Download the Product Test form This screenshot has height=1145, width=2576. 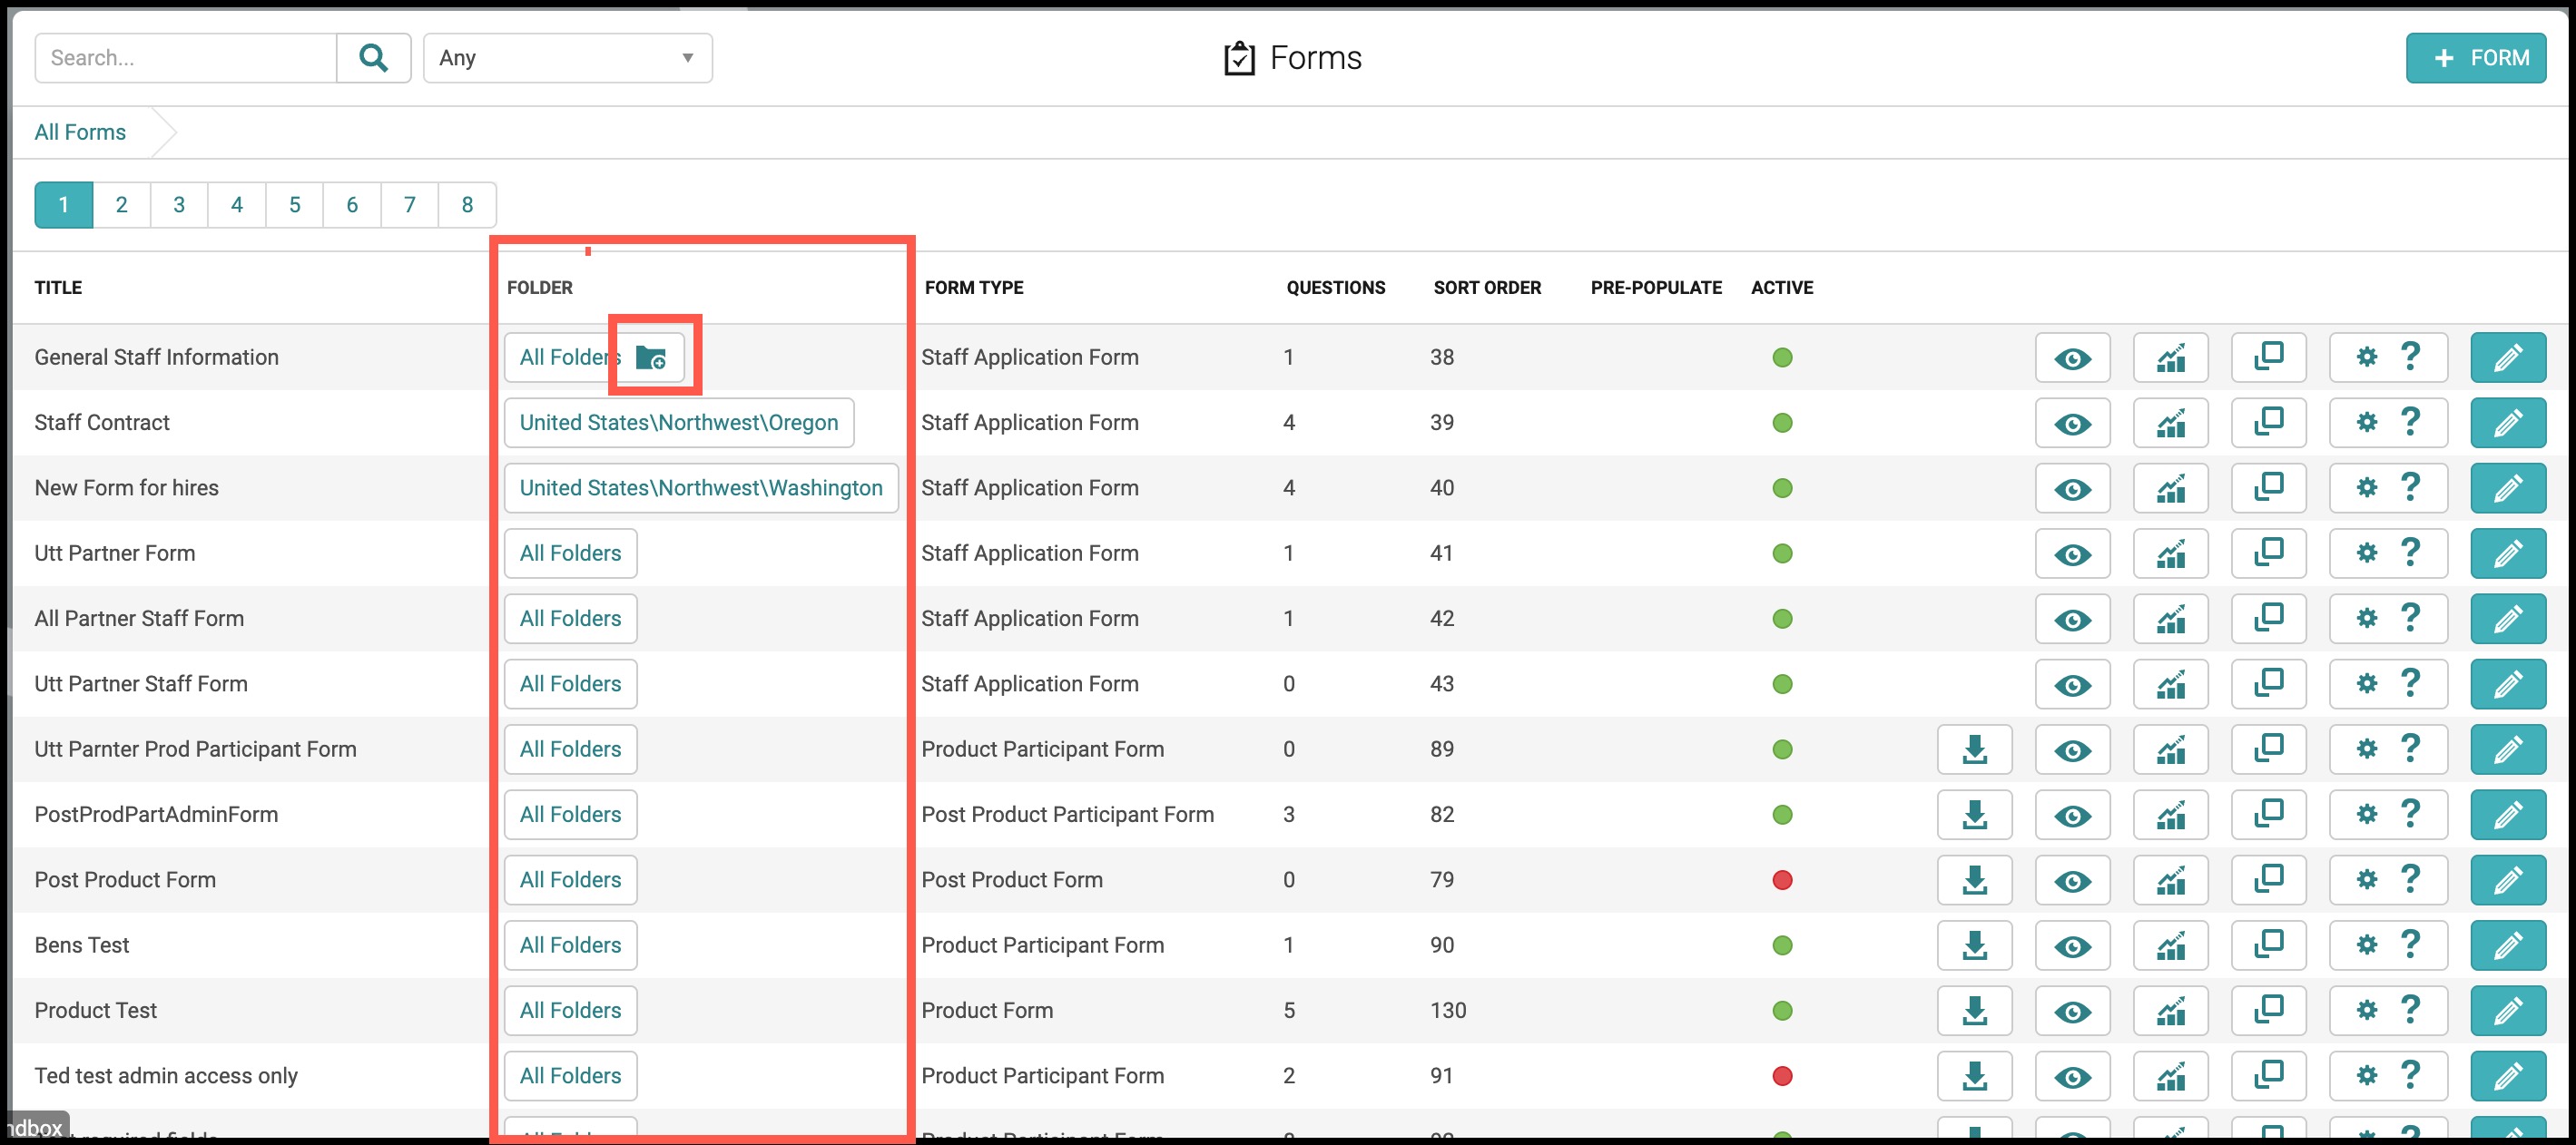[x=1974, y=1011]
